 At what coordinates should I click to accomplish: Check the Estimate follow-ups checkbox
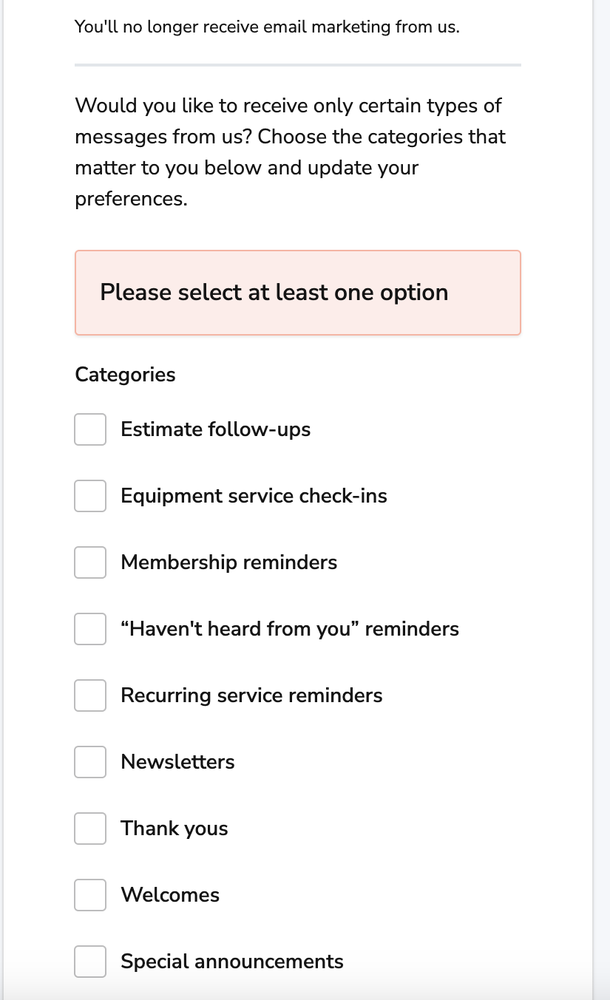(90, 429)
